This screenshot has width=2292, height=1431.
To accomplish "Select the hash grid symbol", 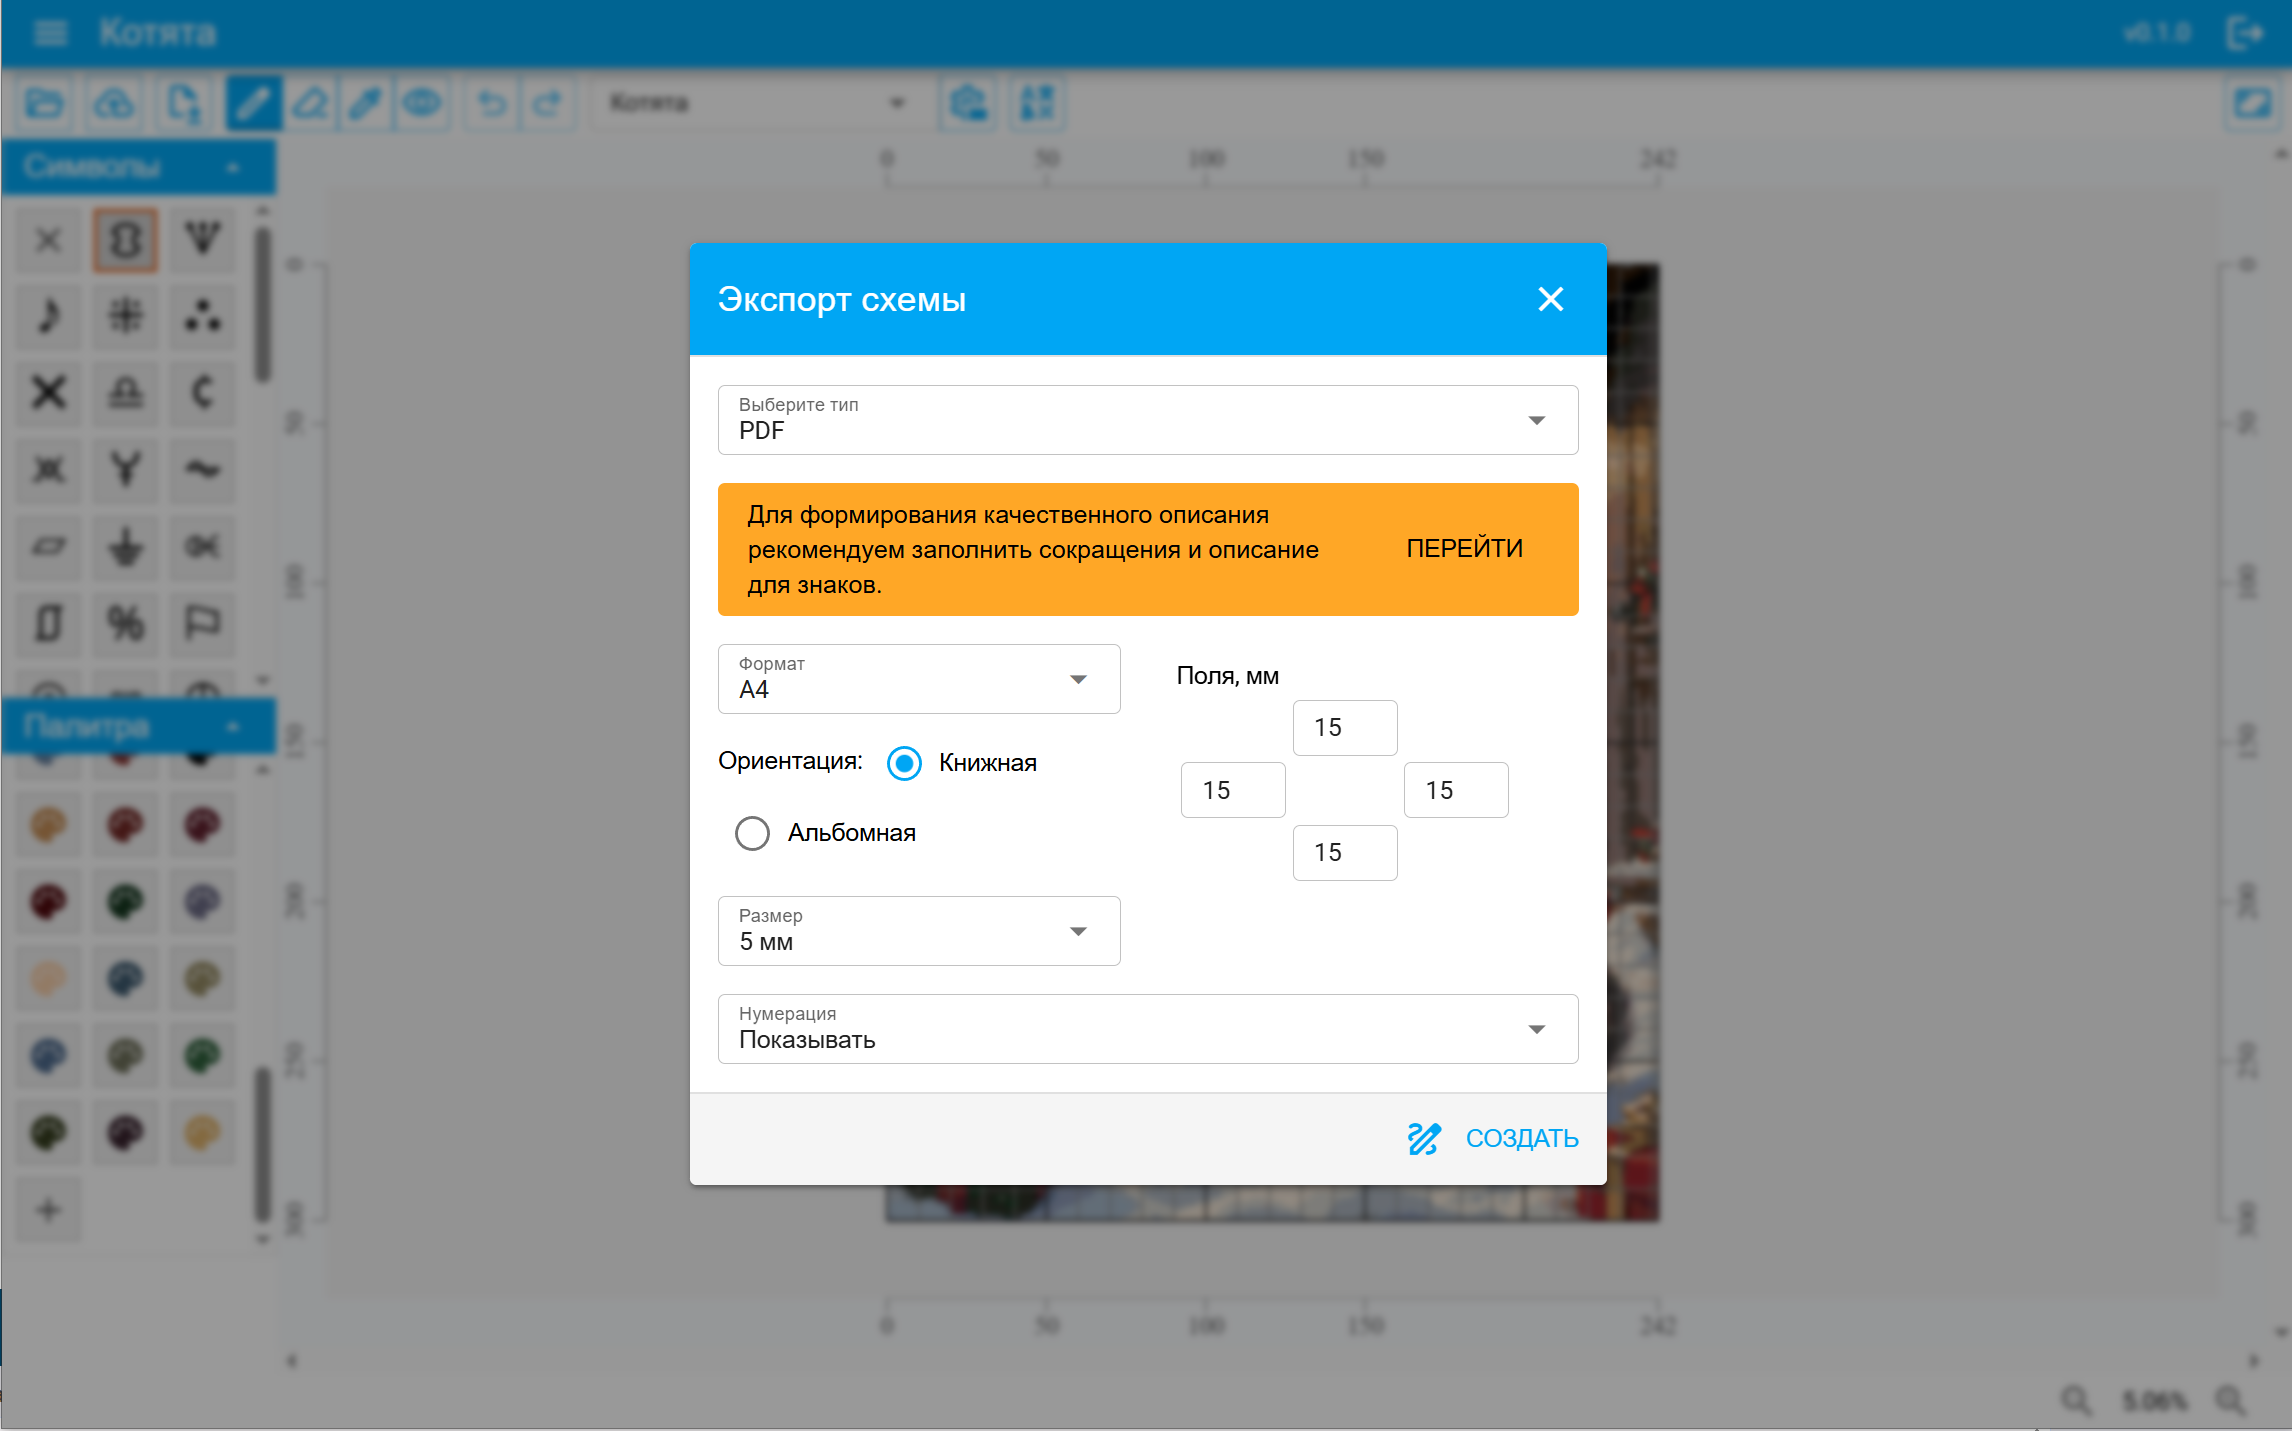I will (125, 316).
